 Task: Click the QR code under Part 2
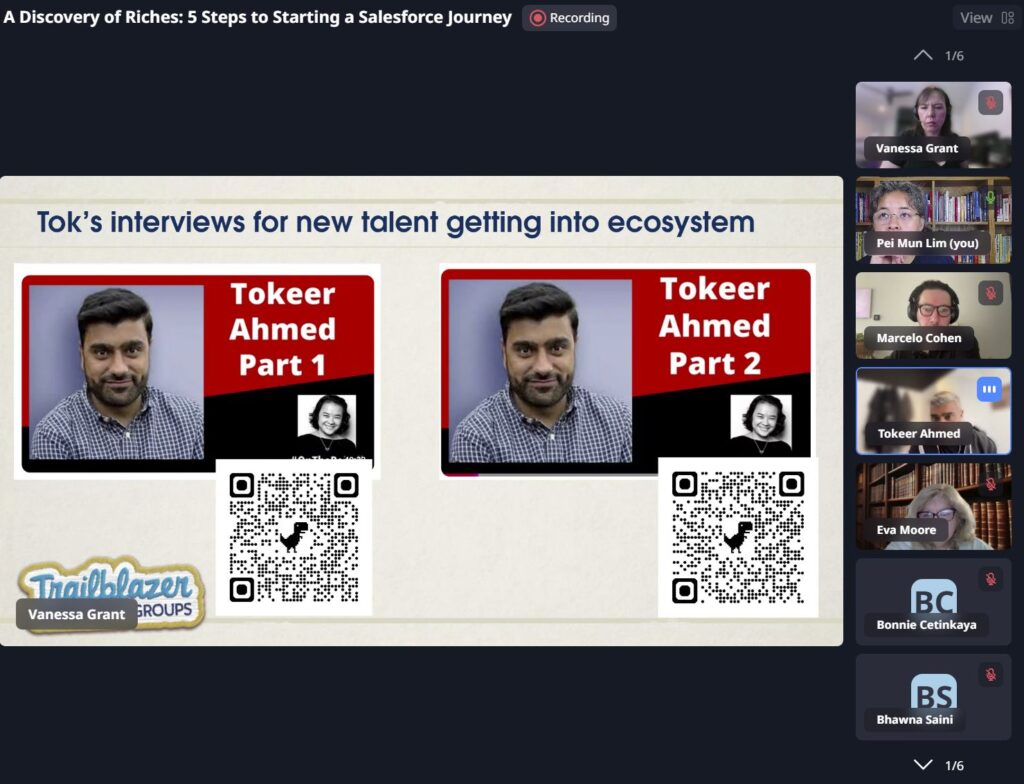738,537
